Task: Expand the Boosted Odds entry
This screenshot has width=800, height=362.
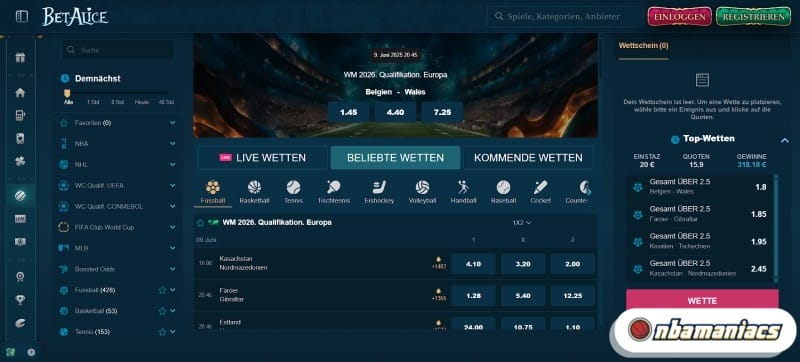Action: click(172, 269)
